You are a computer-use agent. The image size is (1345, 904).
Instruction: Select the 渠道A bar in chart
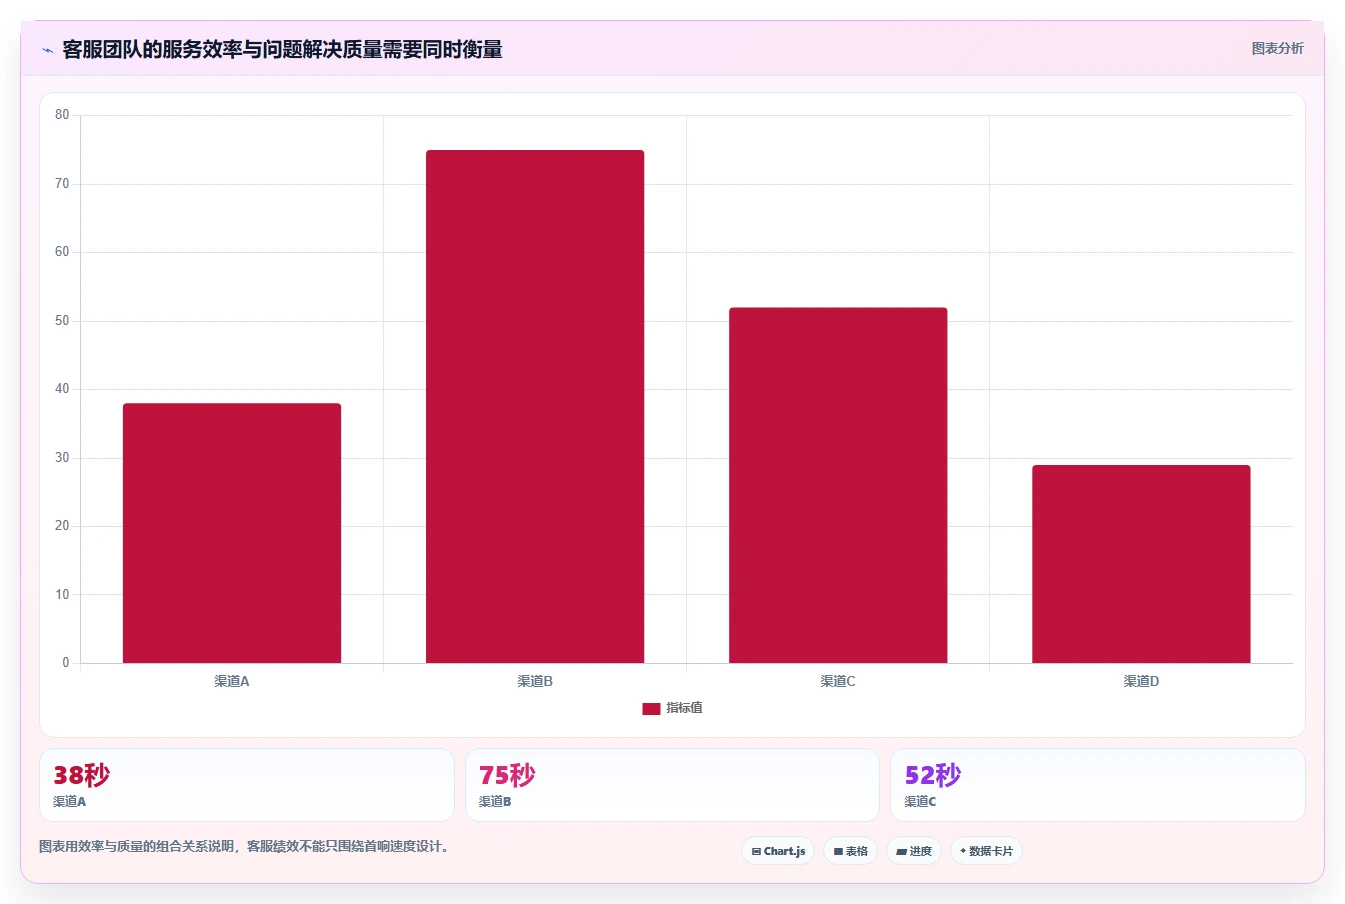click(232, 533)
